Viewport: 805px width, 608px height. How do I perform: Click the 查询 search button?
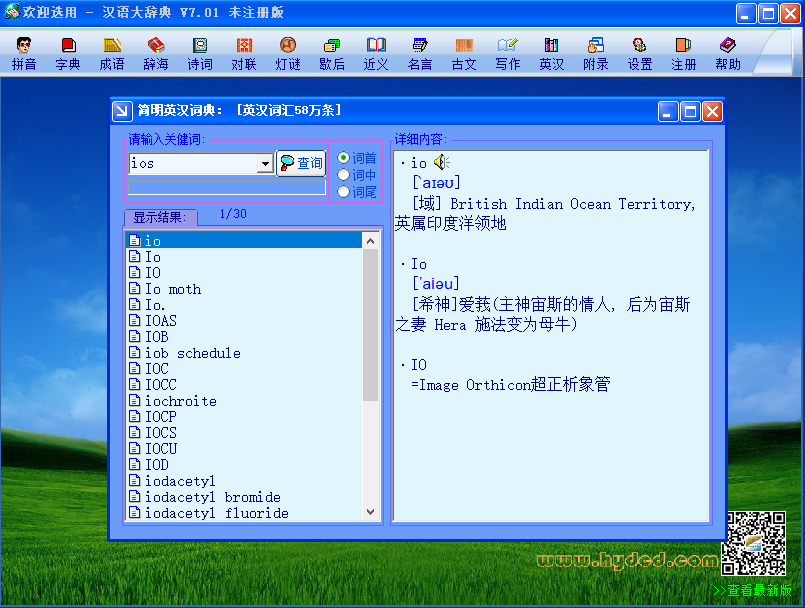(x=301, y=163)
